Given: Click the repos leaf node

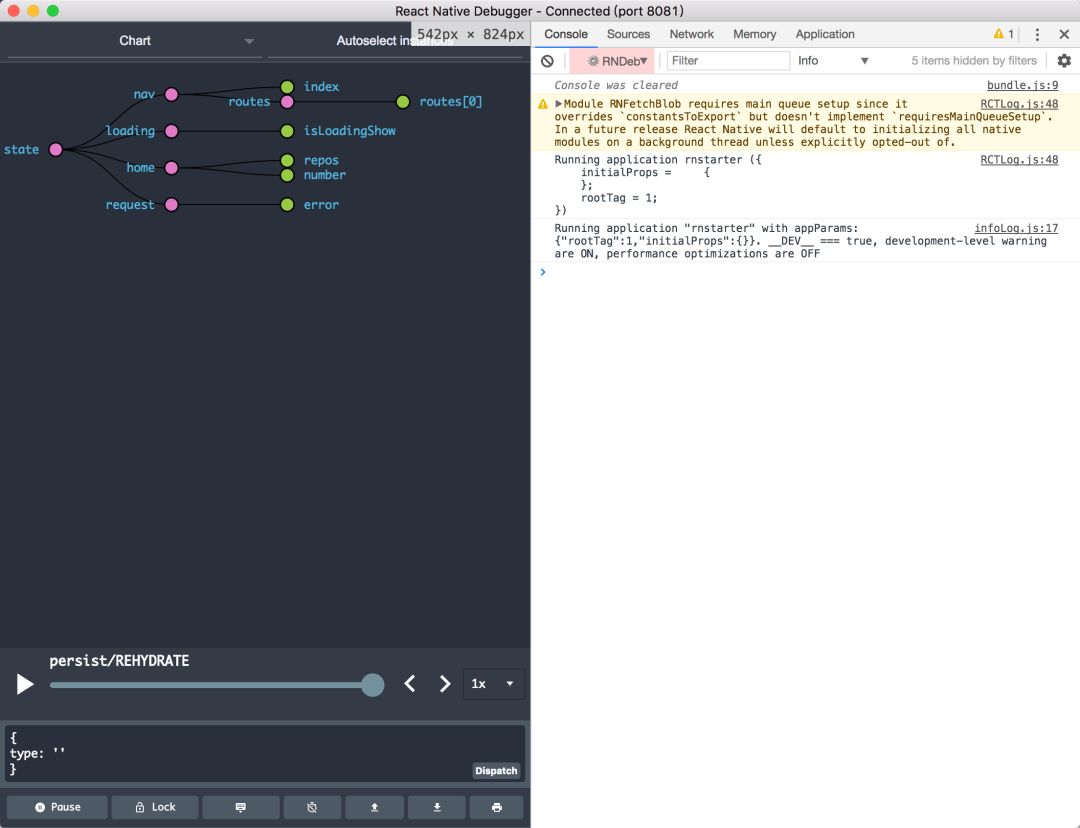Looking at the screenshot, I should tap(287, 161).
